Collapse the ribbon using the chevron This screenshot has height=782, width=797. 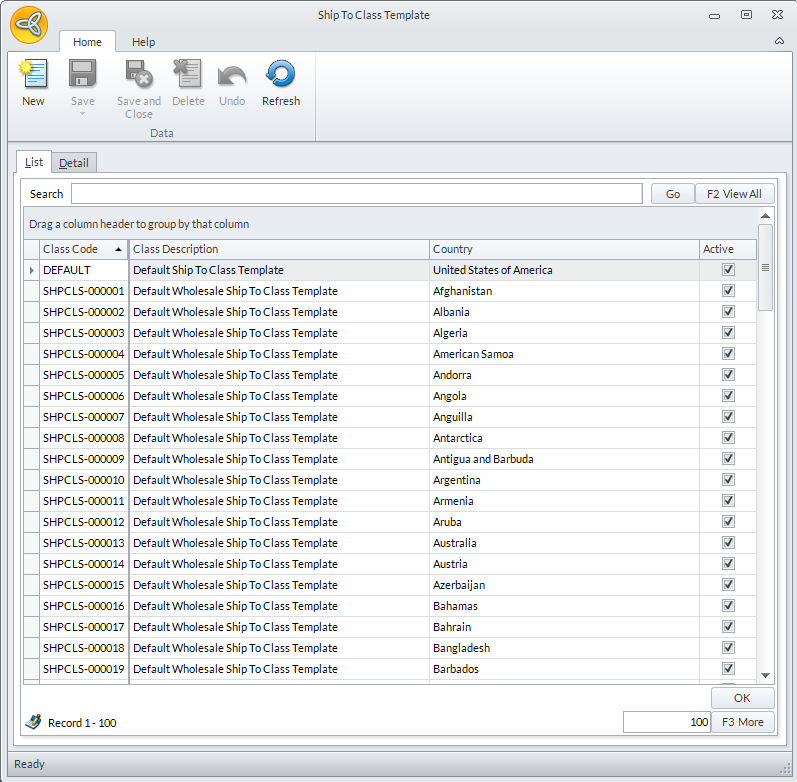[779, 42]
